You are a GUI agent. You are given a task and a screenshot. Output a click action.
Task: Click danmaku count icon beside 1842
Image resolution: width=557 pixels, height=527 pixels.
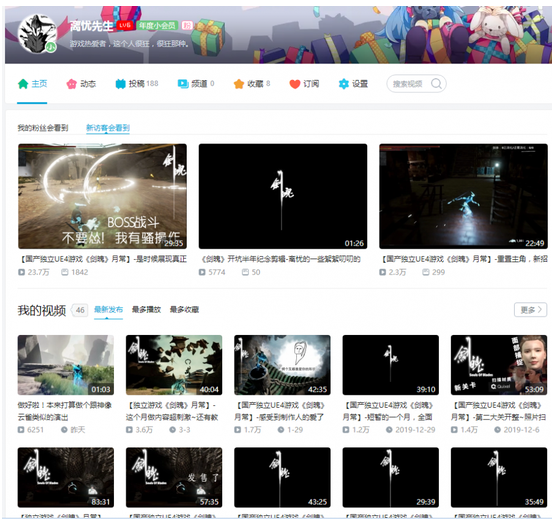point(65,272)
